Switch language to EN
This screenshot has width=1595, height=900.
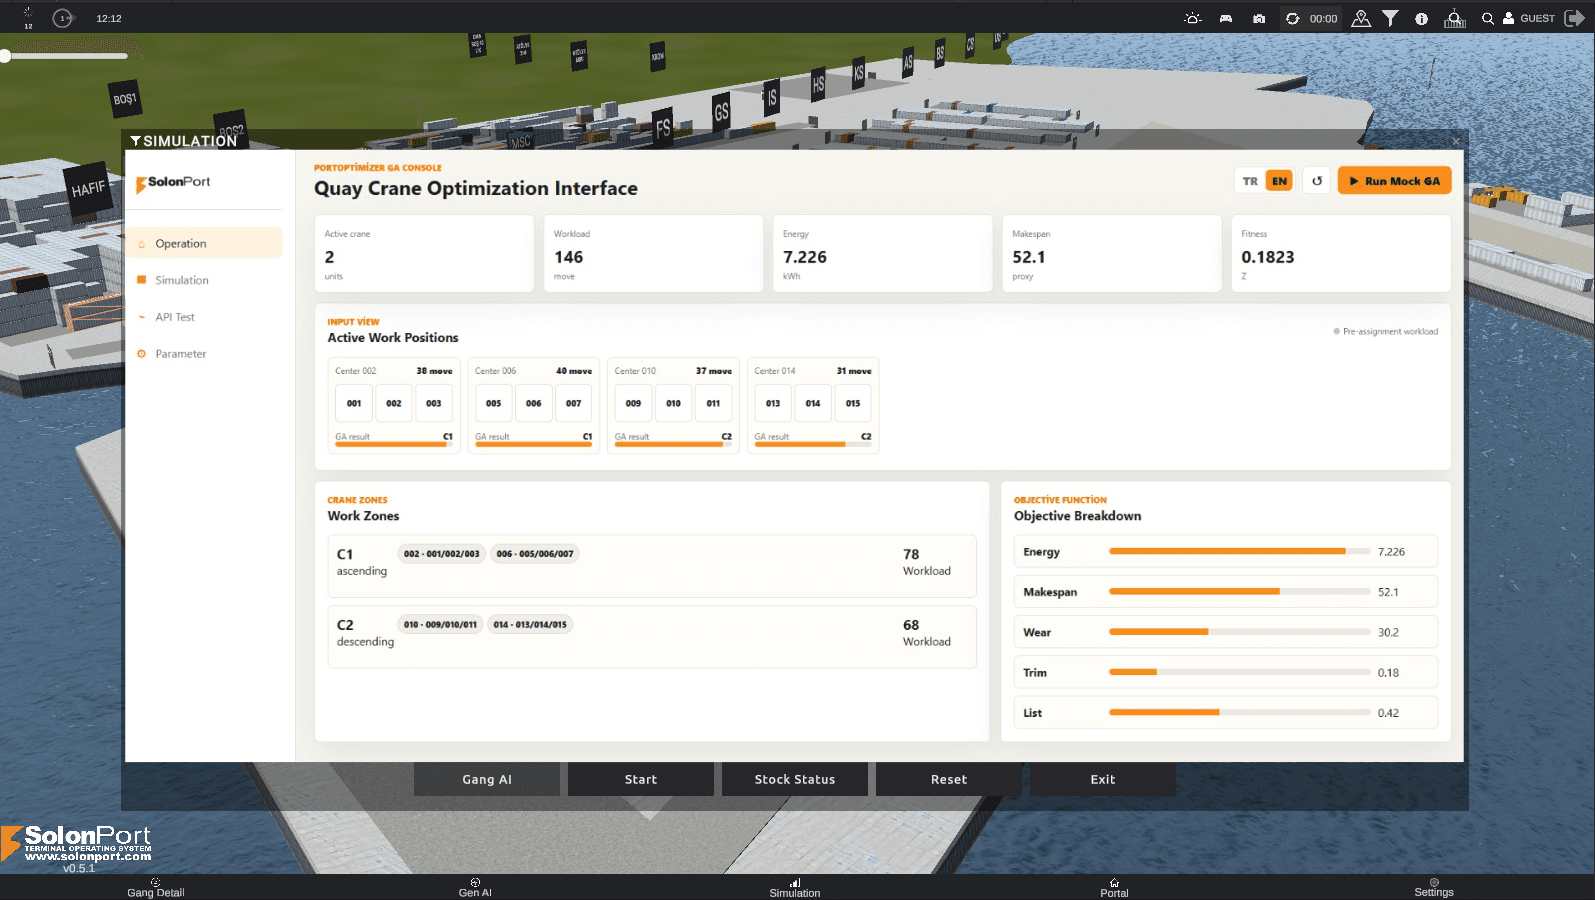click(x=1279, y=181)
